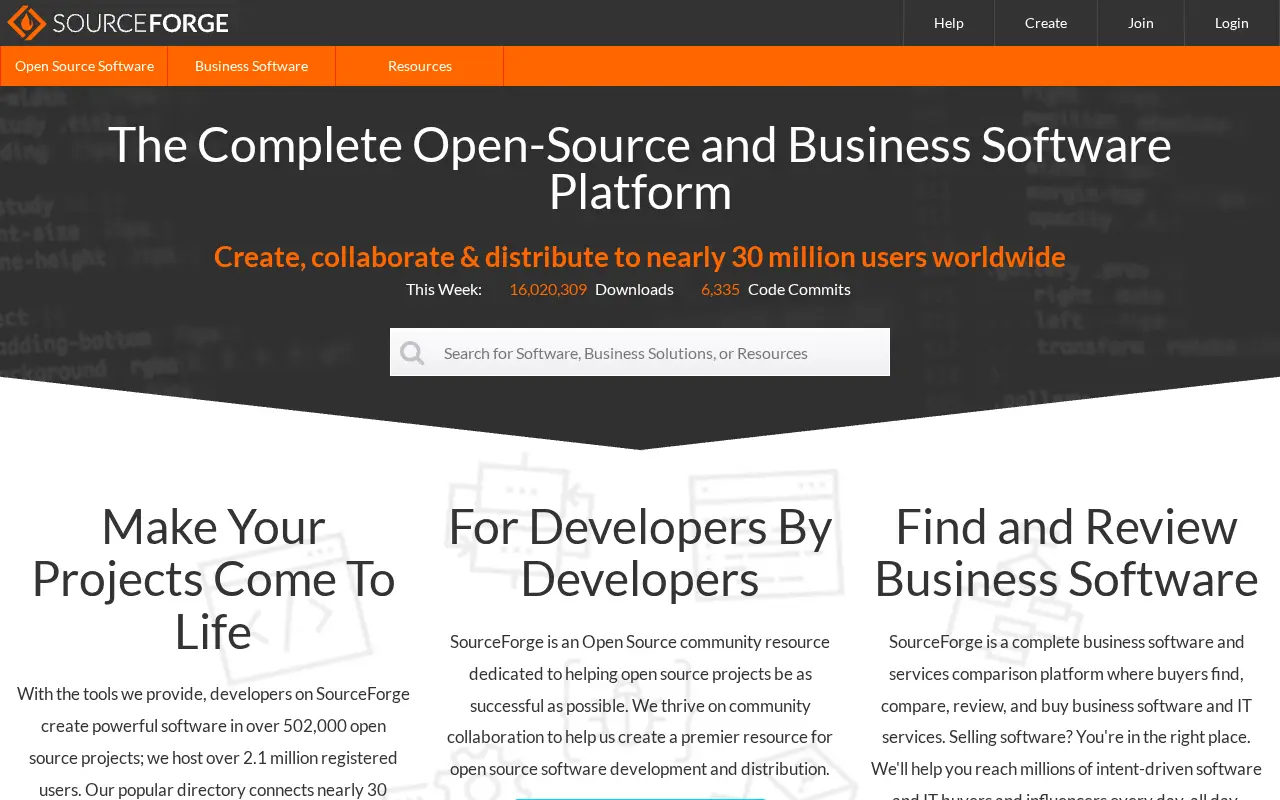The image size is (1280, 800).
Task: Click the Login button in header
Action: pos(1232,23)
